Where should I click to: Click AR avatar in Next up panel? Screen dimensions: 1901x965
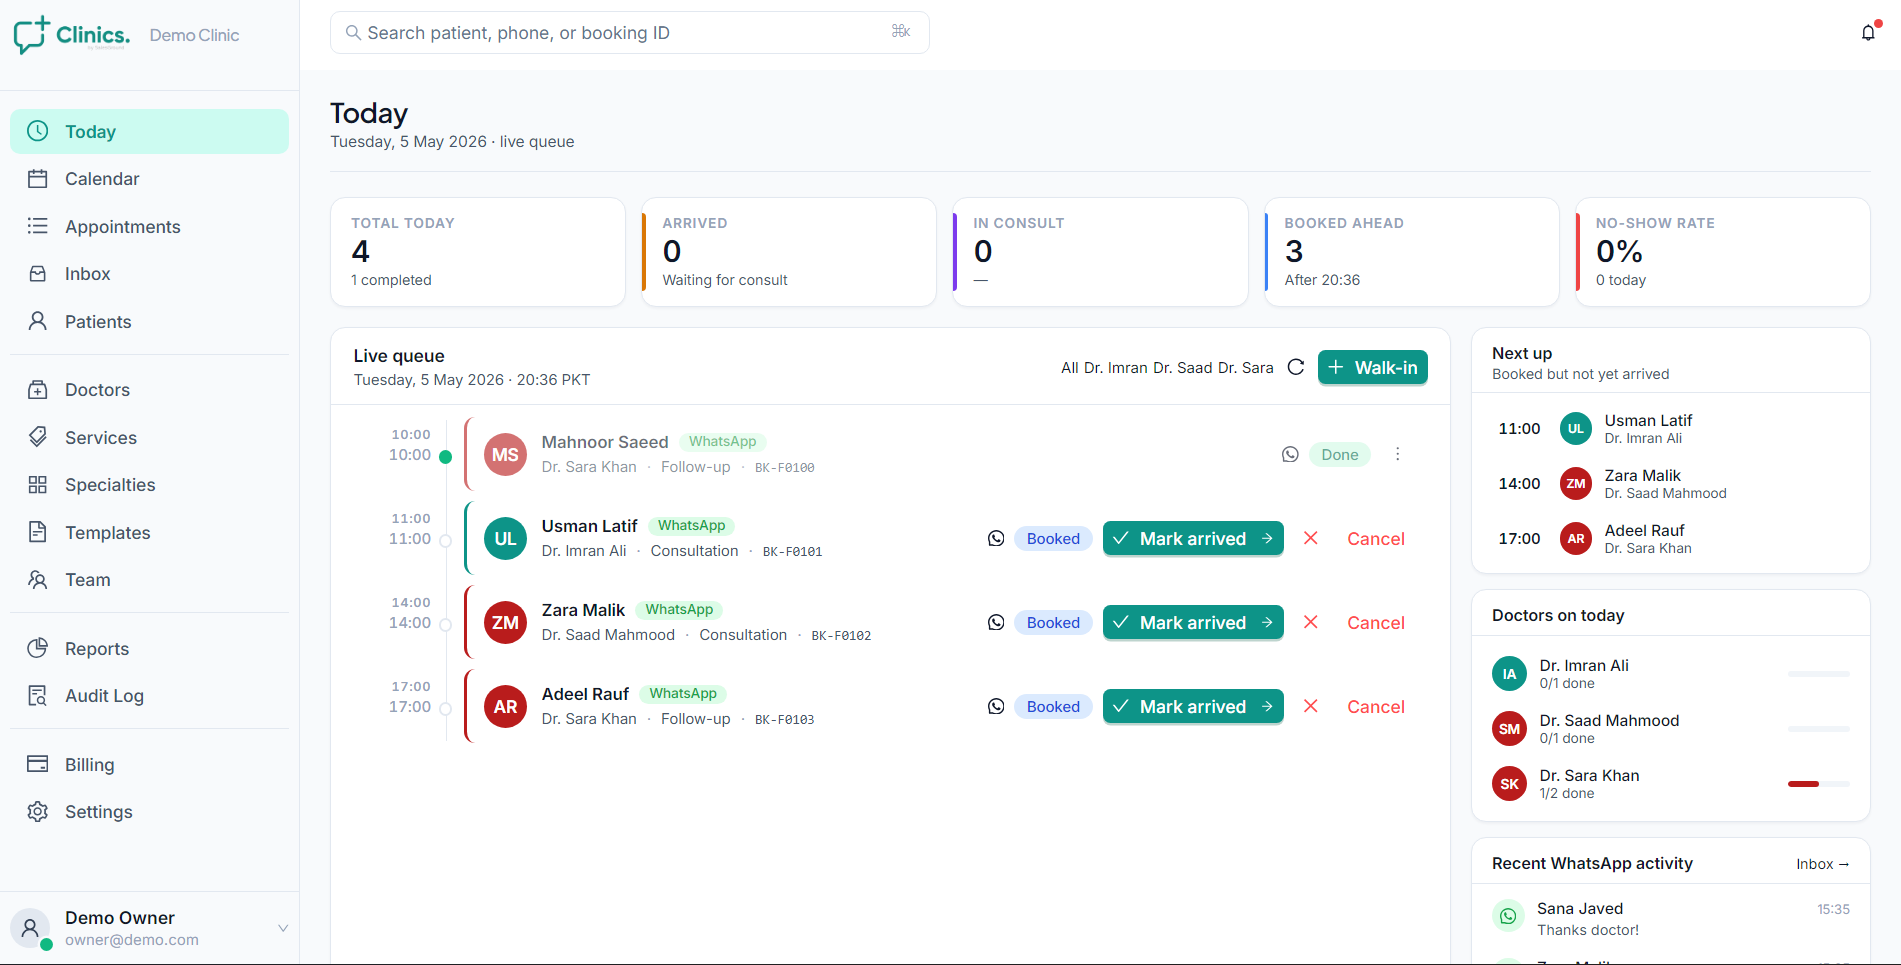coord(1576,539)
